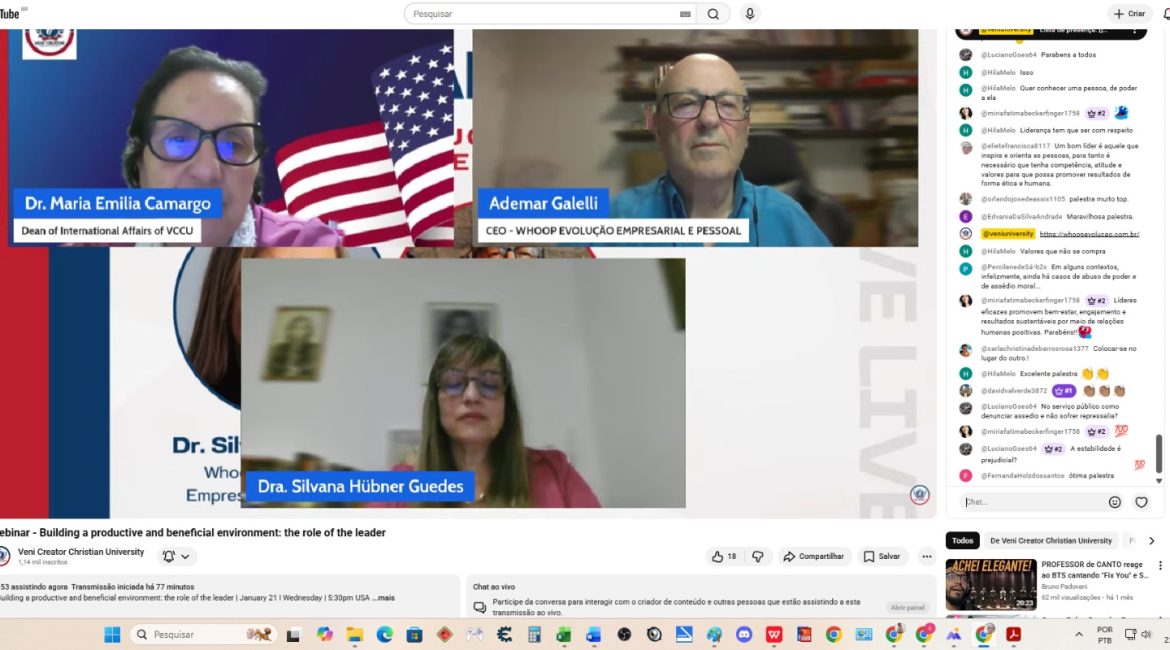
Task: Click into the Chat message input field
Action: pos(1030,502)
